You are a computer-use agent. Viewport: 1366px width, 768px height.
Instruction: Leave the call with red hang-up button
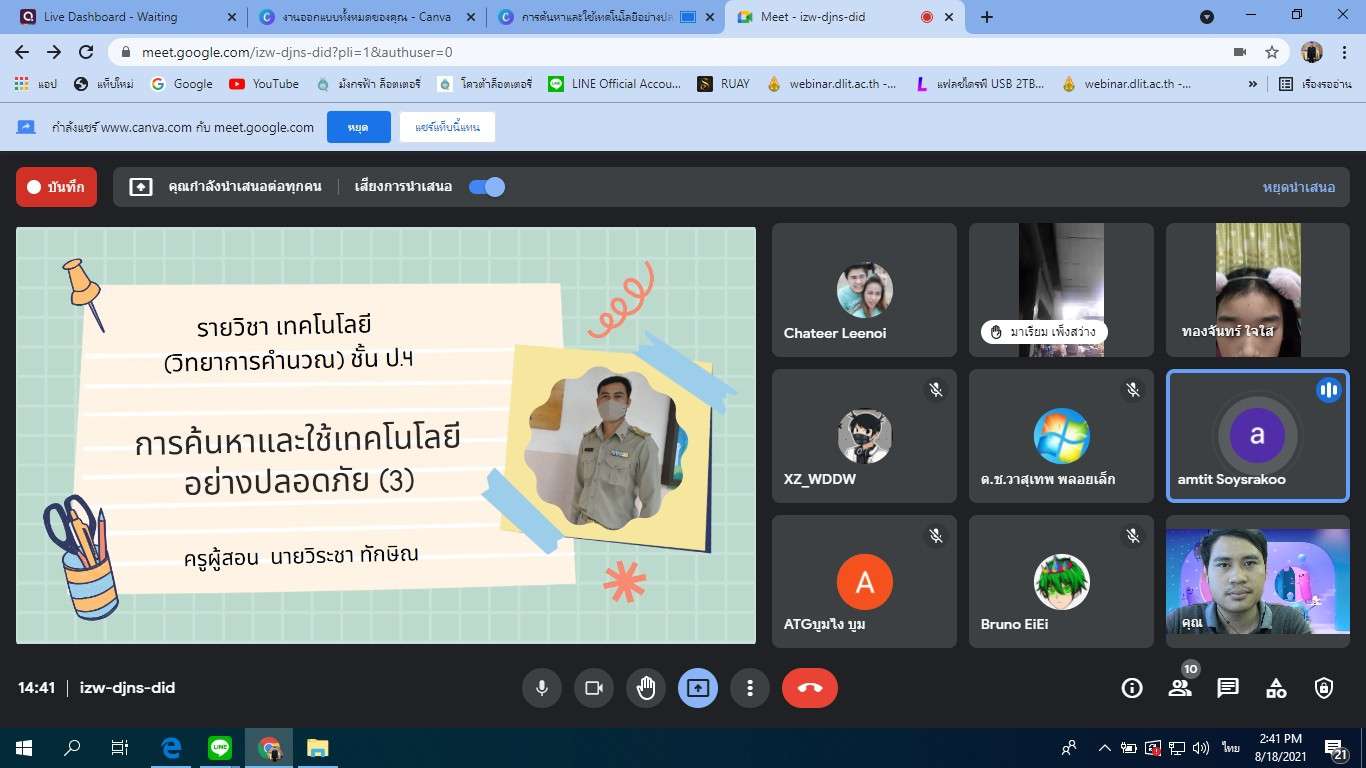click(809, 688)
